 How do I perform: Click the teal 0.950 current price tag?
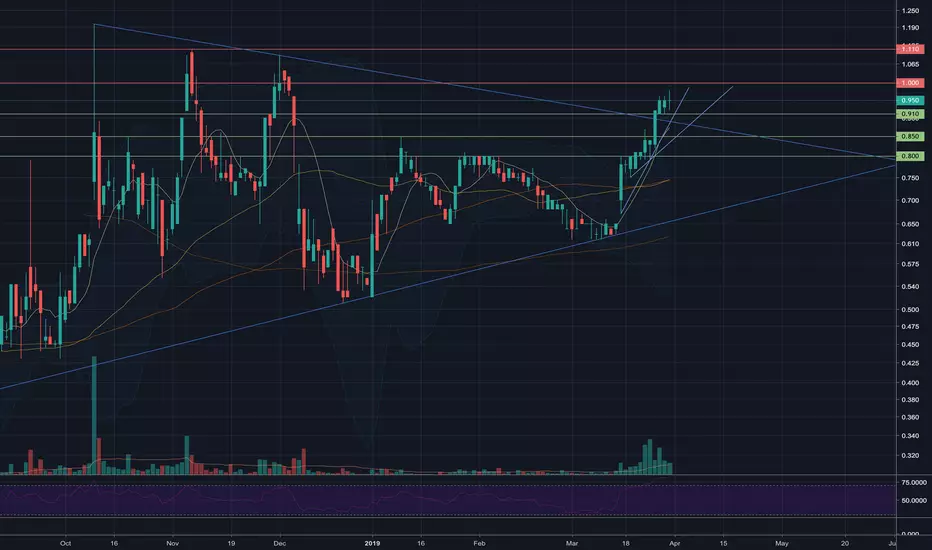pos(910,100)
